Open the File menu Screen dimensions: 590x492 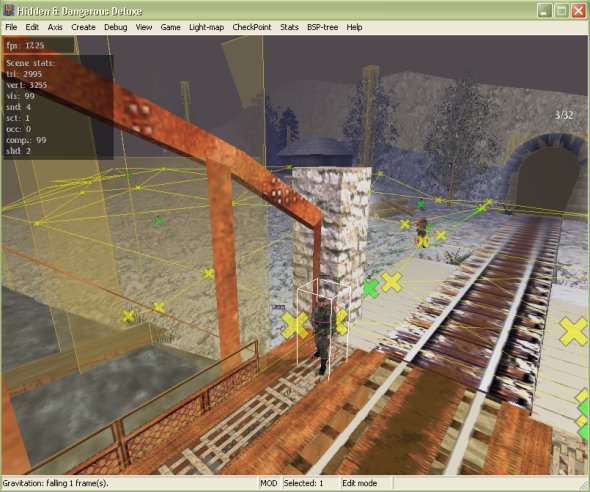tap(11, 27)
